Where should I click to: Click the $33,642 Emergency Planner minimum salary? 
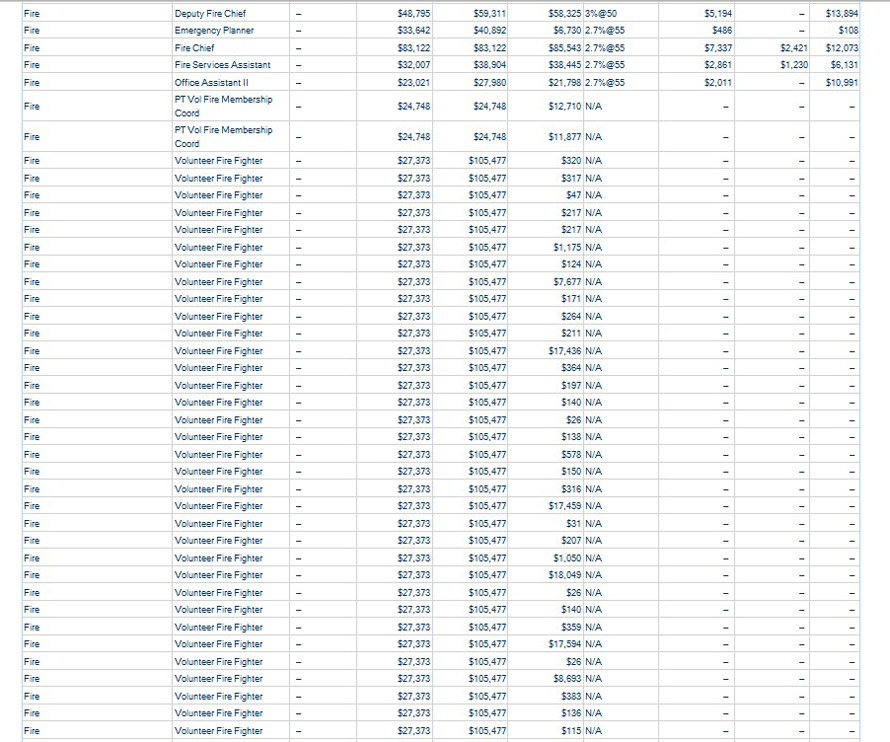414,30
